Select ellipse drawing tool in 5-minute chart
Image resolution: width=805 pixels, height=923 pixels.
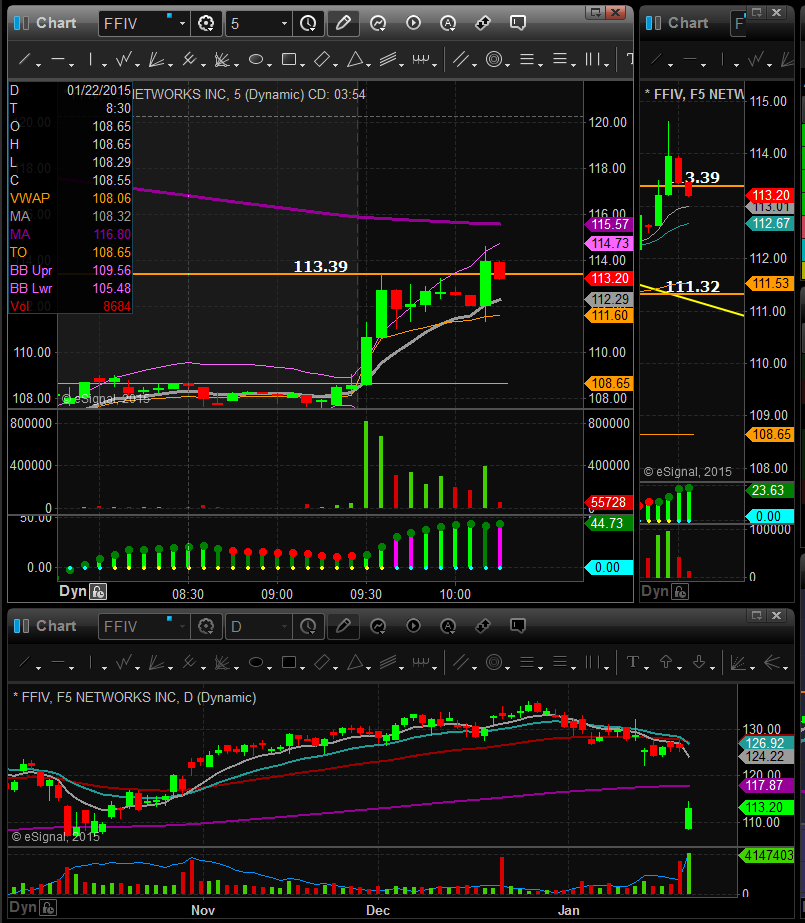255,59
